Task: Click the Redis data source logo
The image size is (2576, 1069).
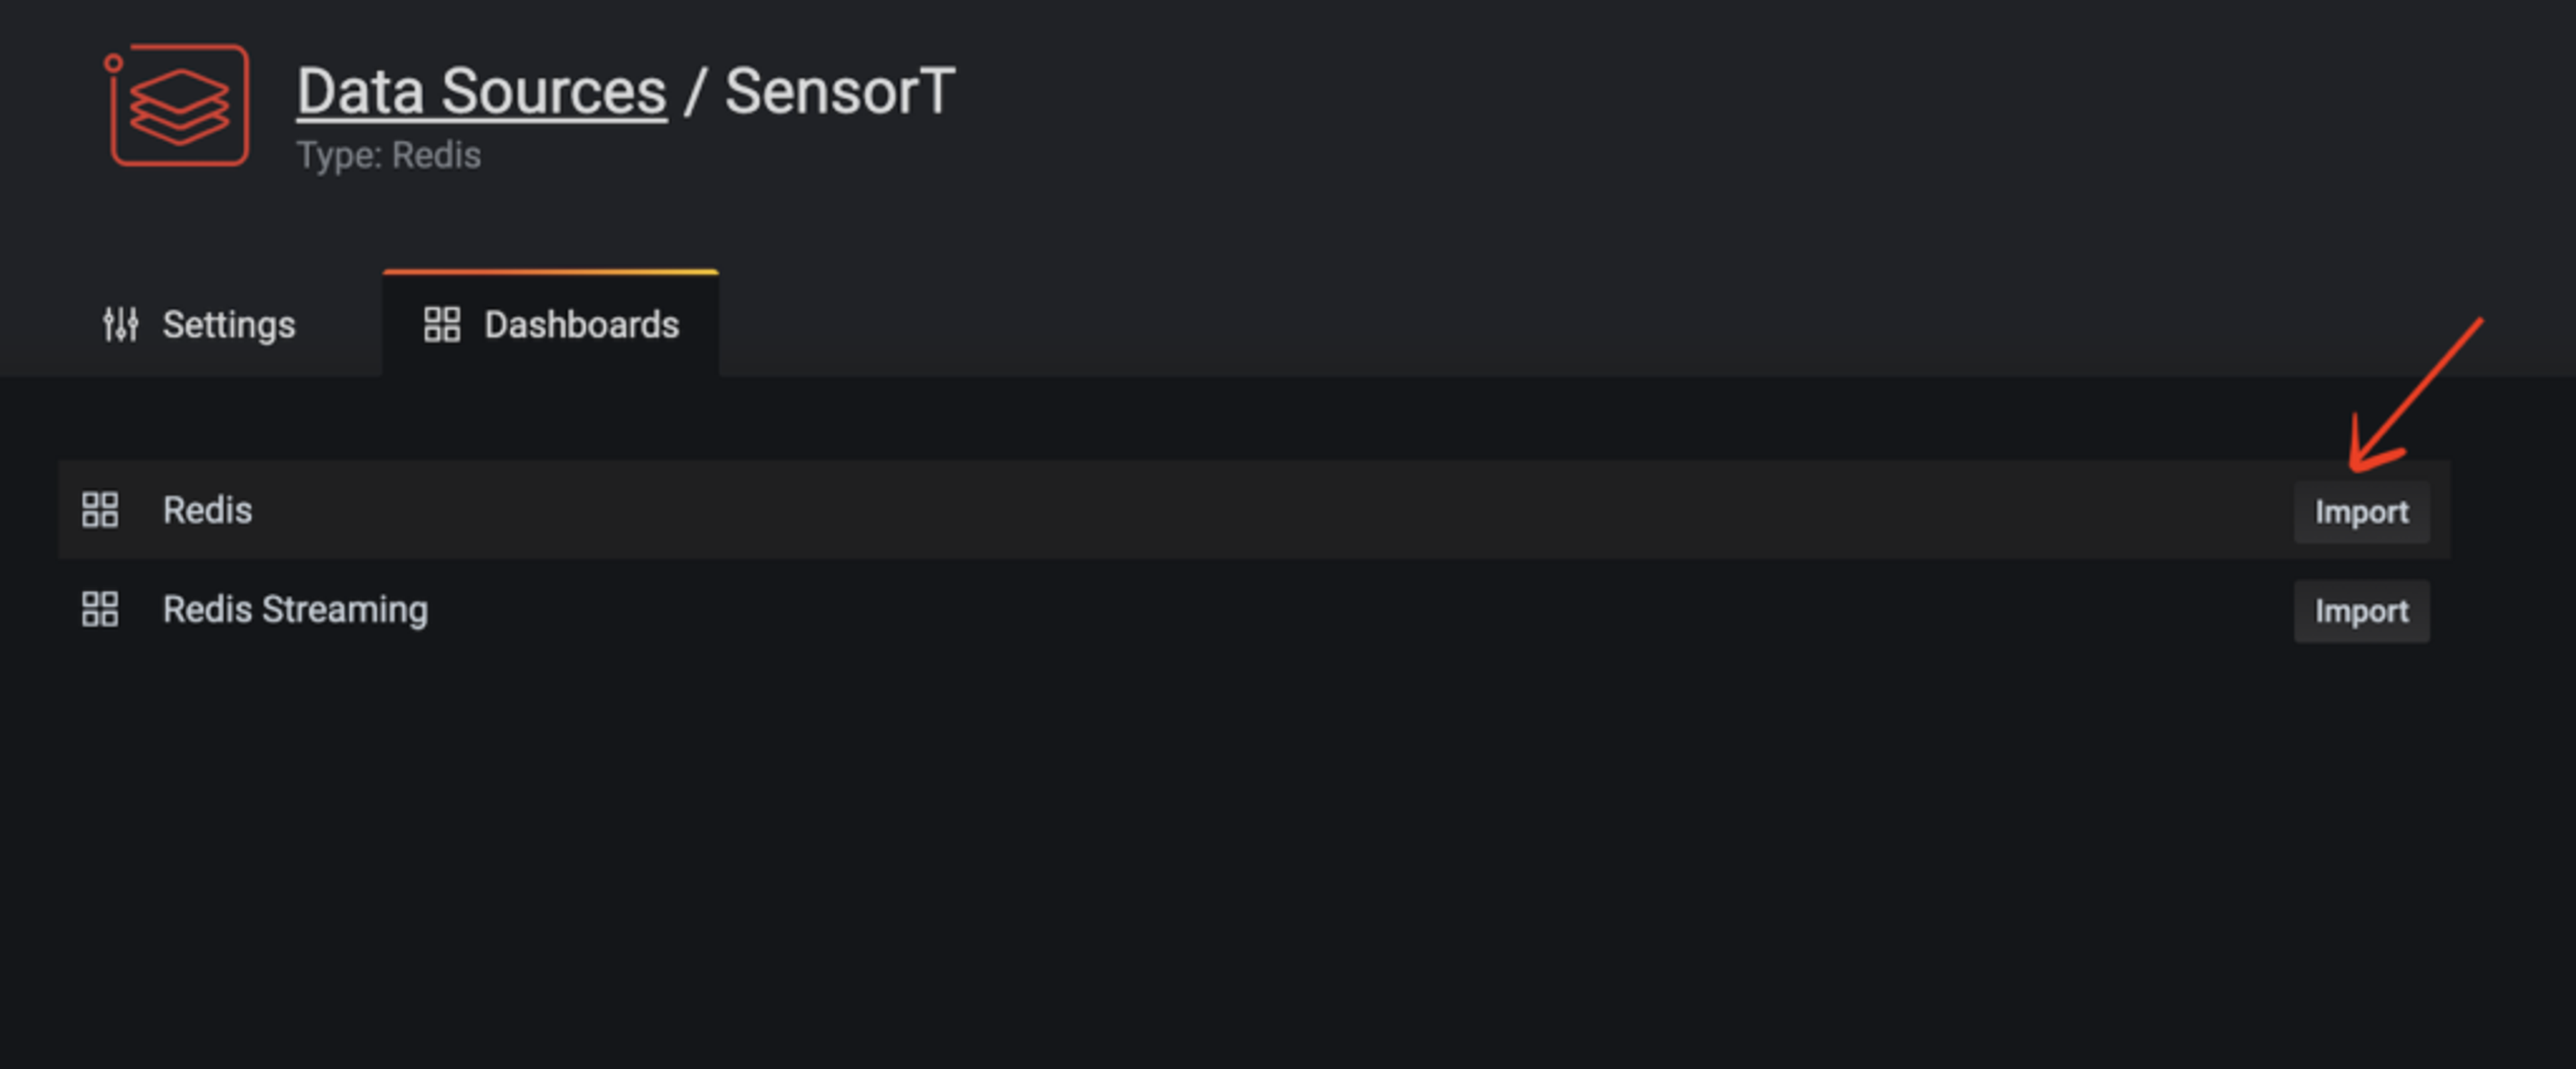Action: 177,105
